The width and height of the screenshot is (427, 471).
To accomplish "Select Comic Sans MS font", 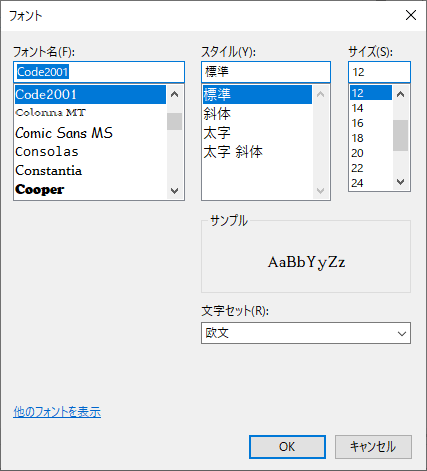I will point(90,133).
